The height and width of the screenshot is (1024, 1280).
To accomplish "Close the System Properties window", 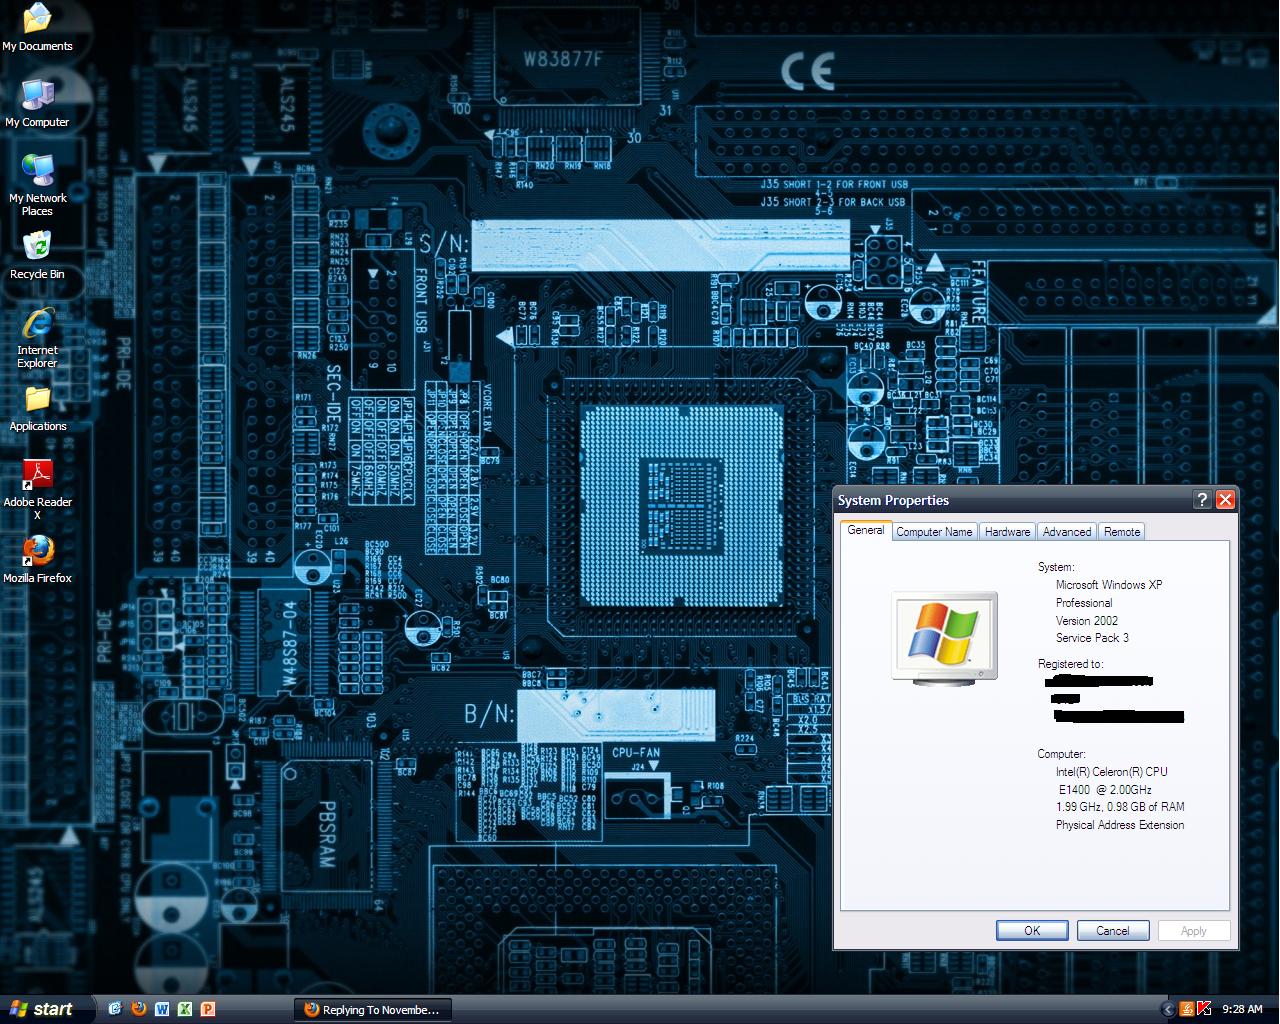I will coord(1225,500).
